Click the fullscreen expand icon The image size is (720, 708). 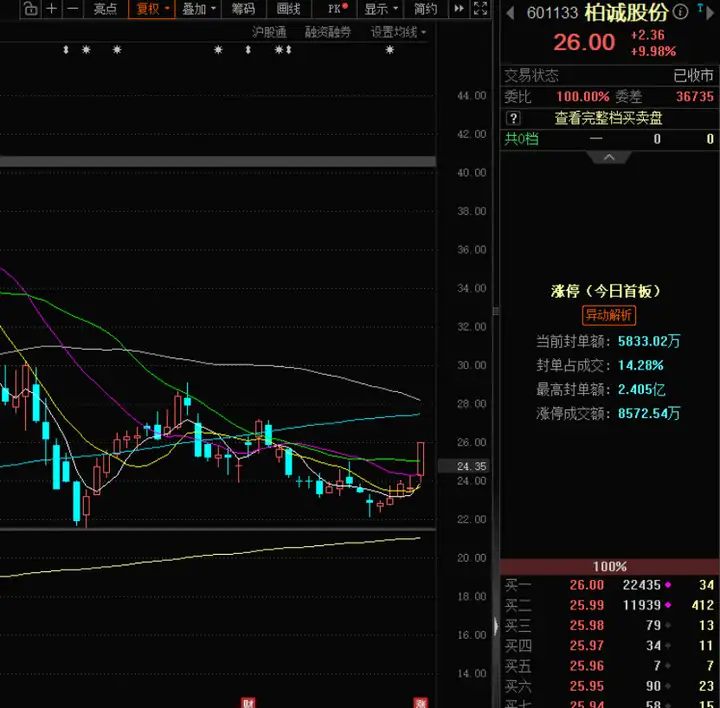[480, 9]
